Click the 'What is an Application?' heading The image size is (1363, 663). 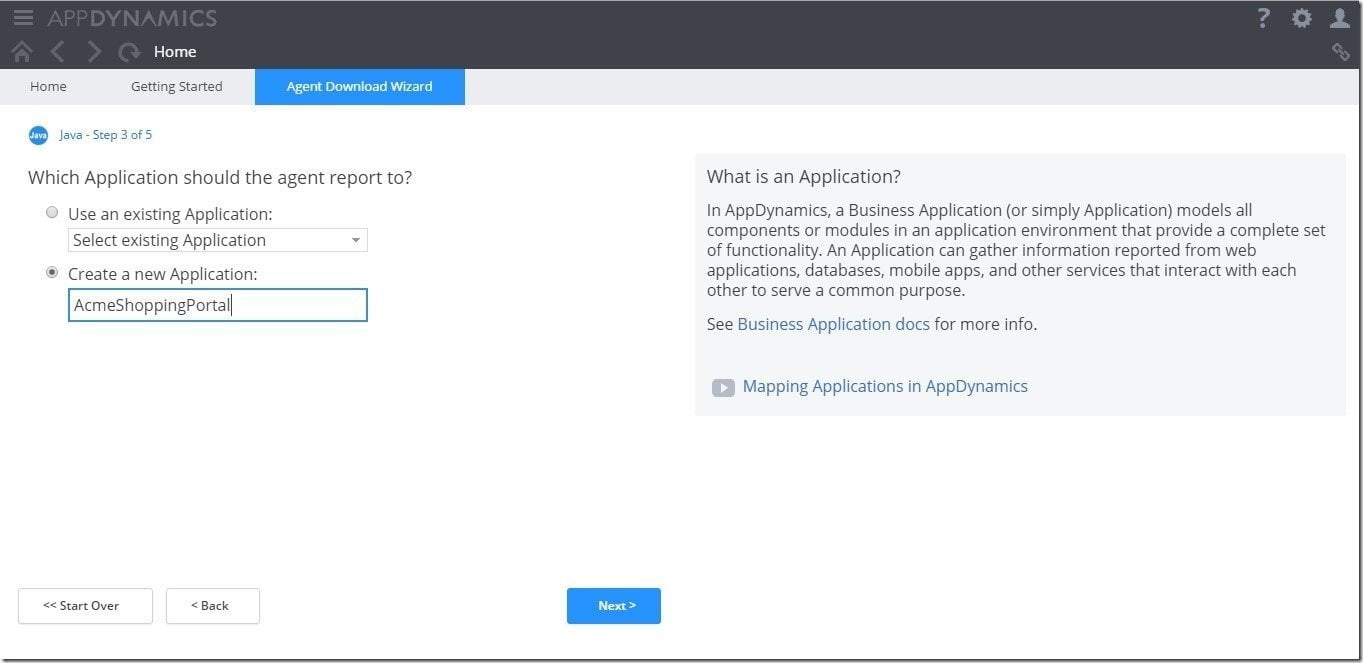[804, 177]
